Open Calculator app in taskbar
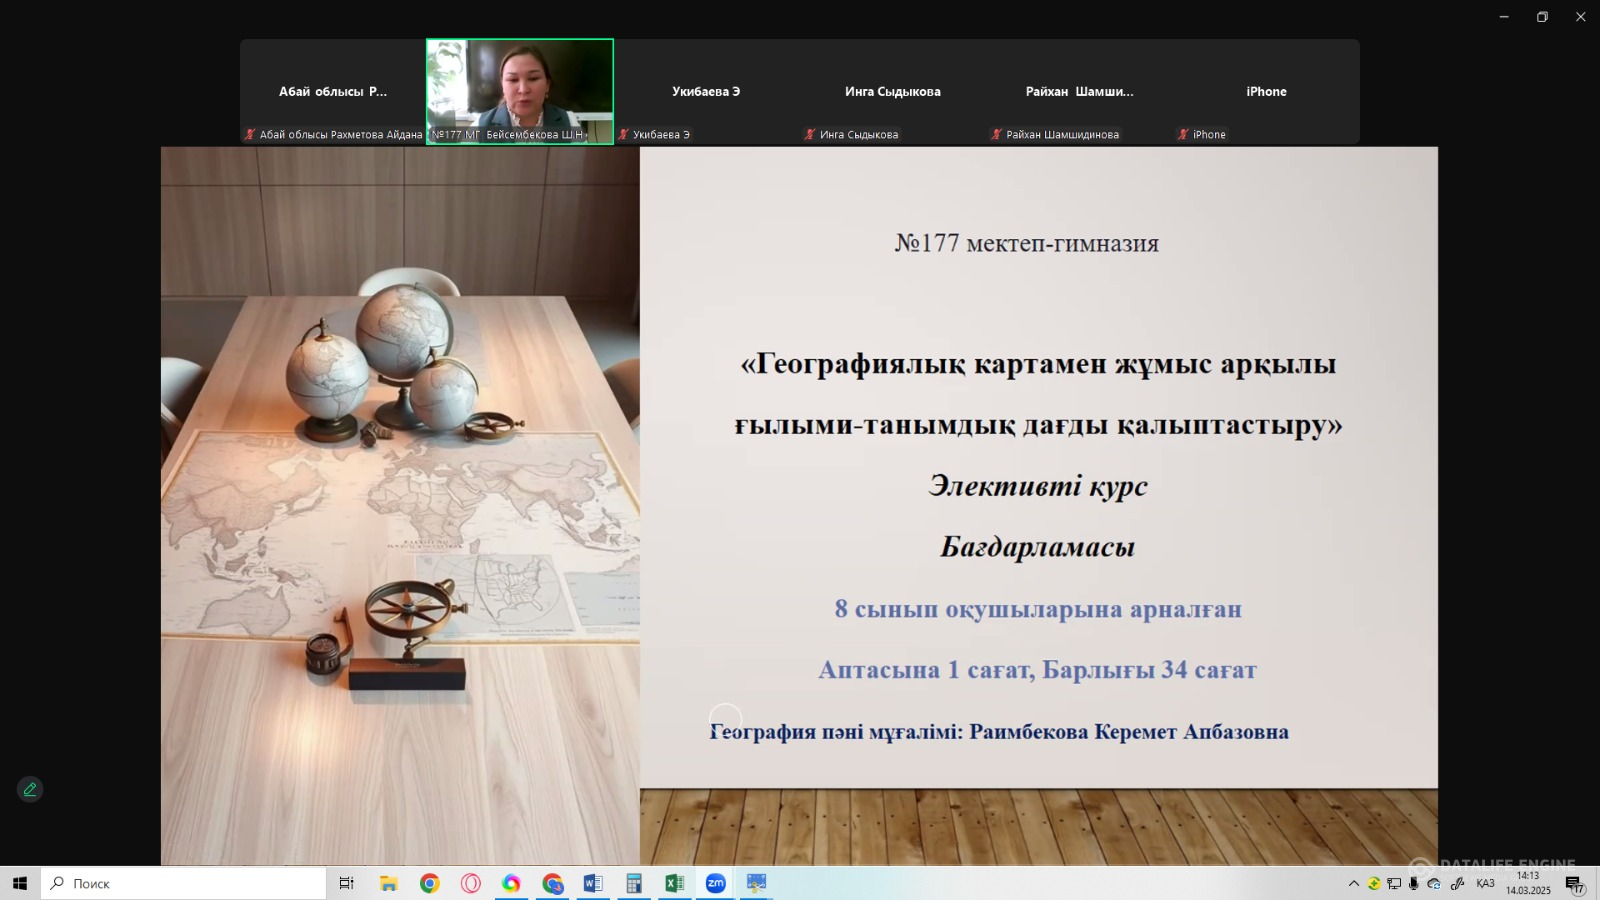Viewport: 1600px width, 900px height. click(634, 883)
